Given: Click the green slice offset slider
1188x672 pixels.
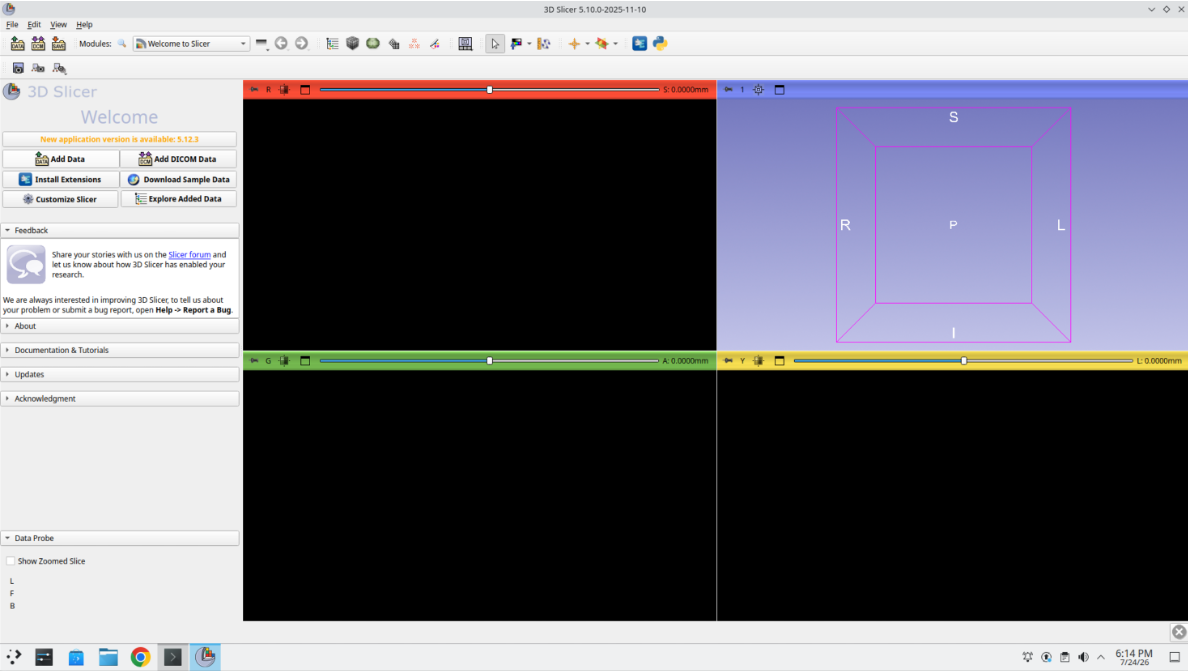Looking at the screenshot, I should point(489,361).
